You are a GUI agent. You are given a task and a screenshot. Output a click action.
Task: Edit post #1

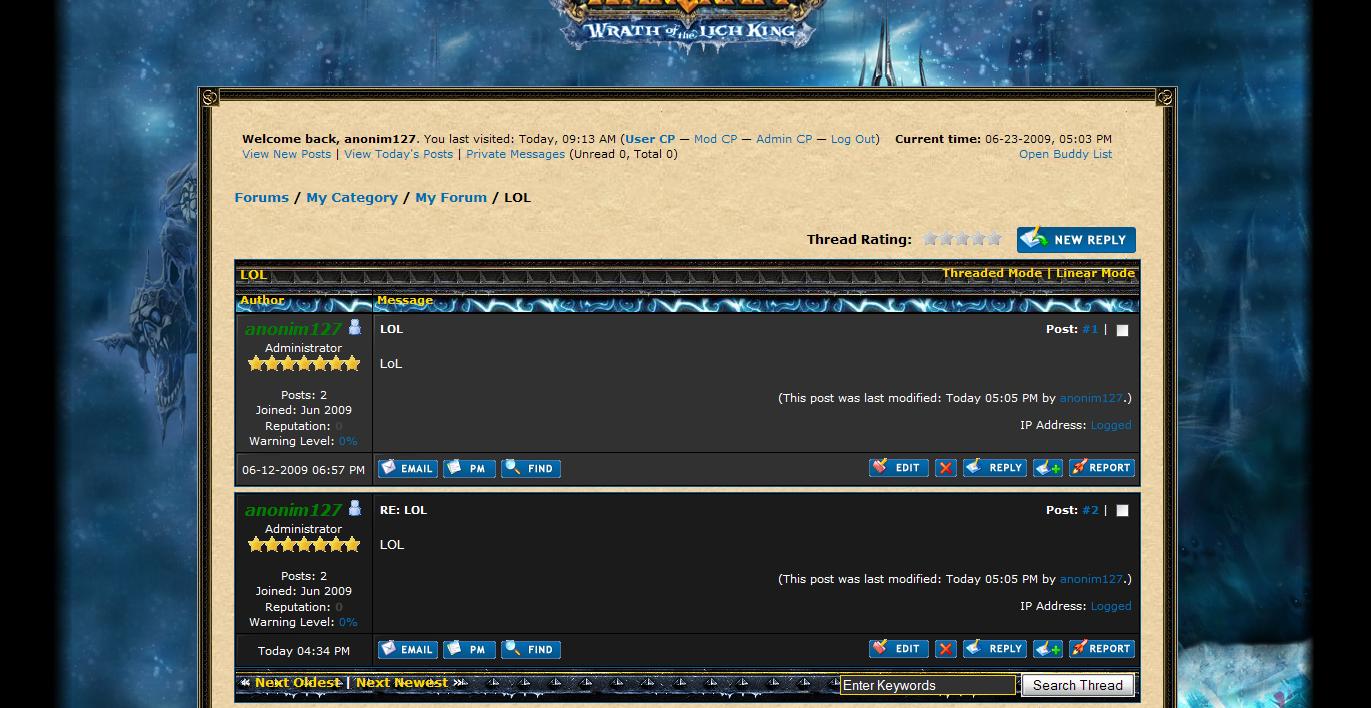click(x=899, y=467)
